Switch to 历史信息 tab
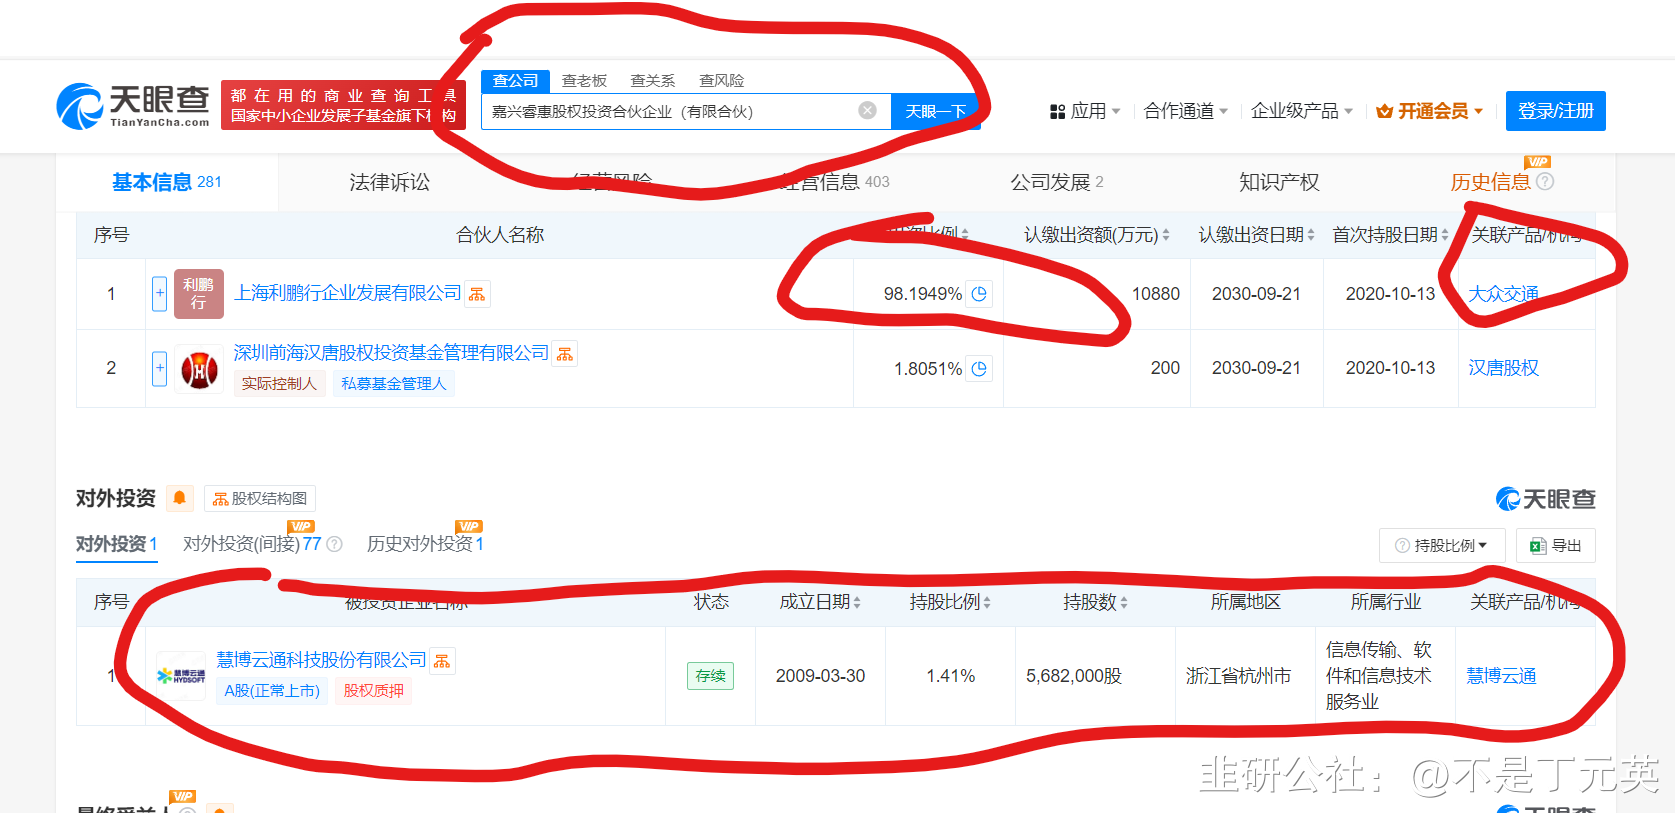 [1490, 182]
